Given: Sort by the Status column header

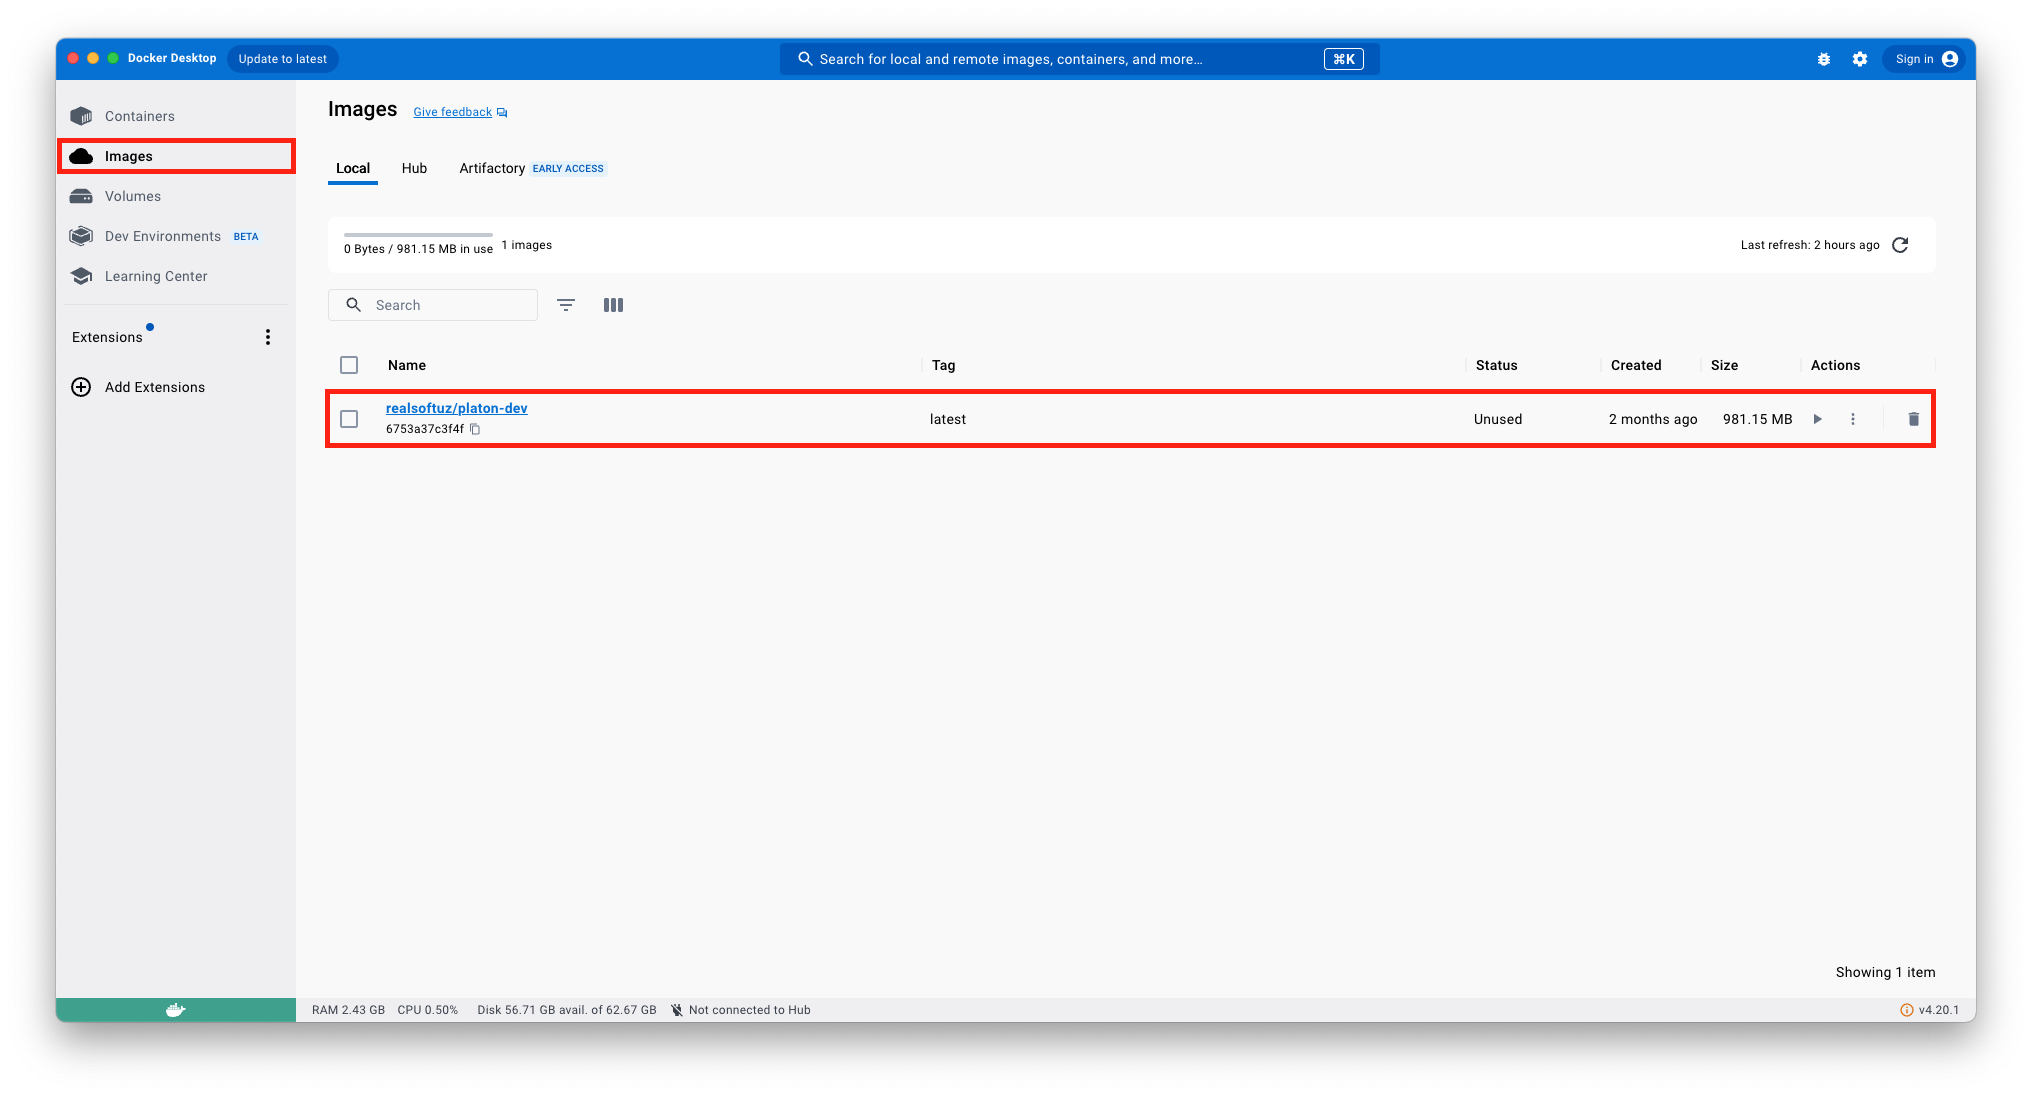Looking at the screenshot, I should pos(1496,365).
